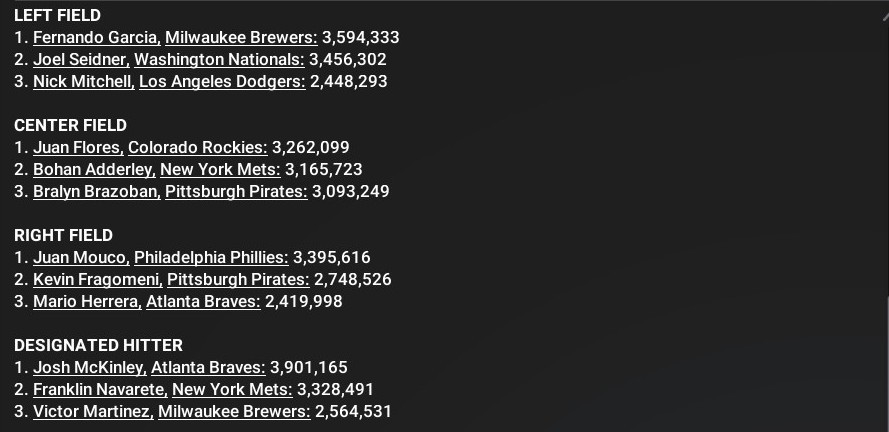Open the Philadelphia Phillies team page
This screenshot has height=432, width=889.
(x=210, y=258)
